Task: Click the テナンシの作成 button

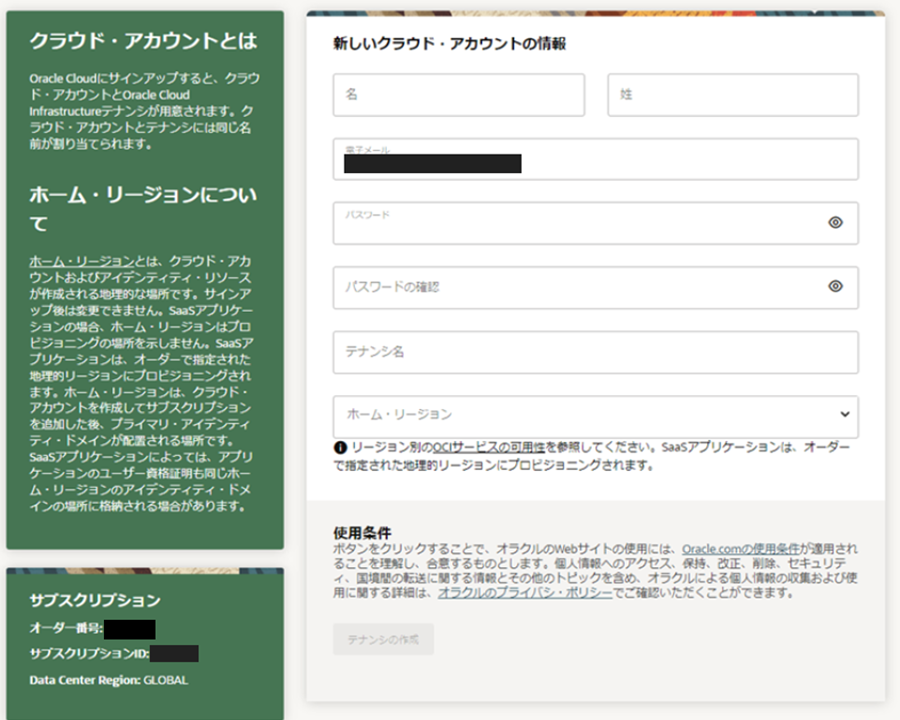Action: point(383,639)
